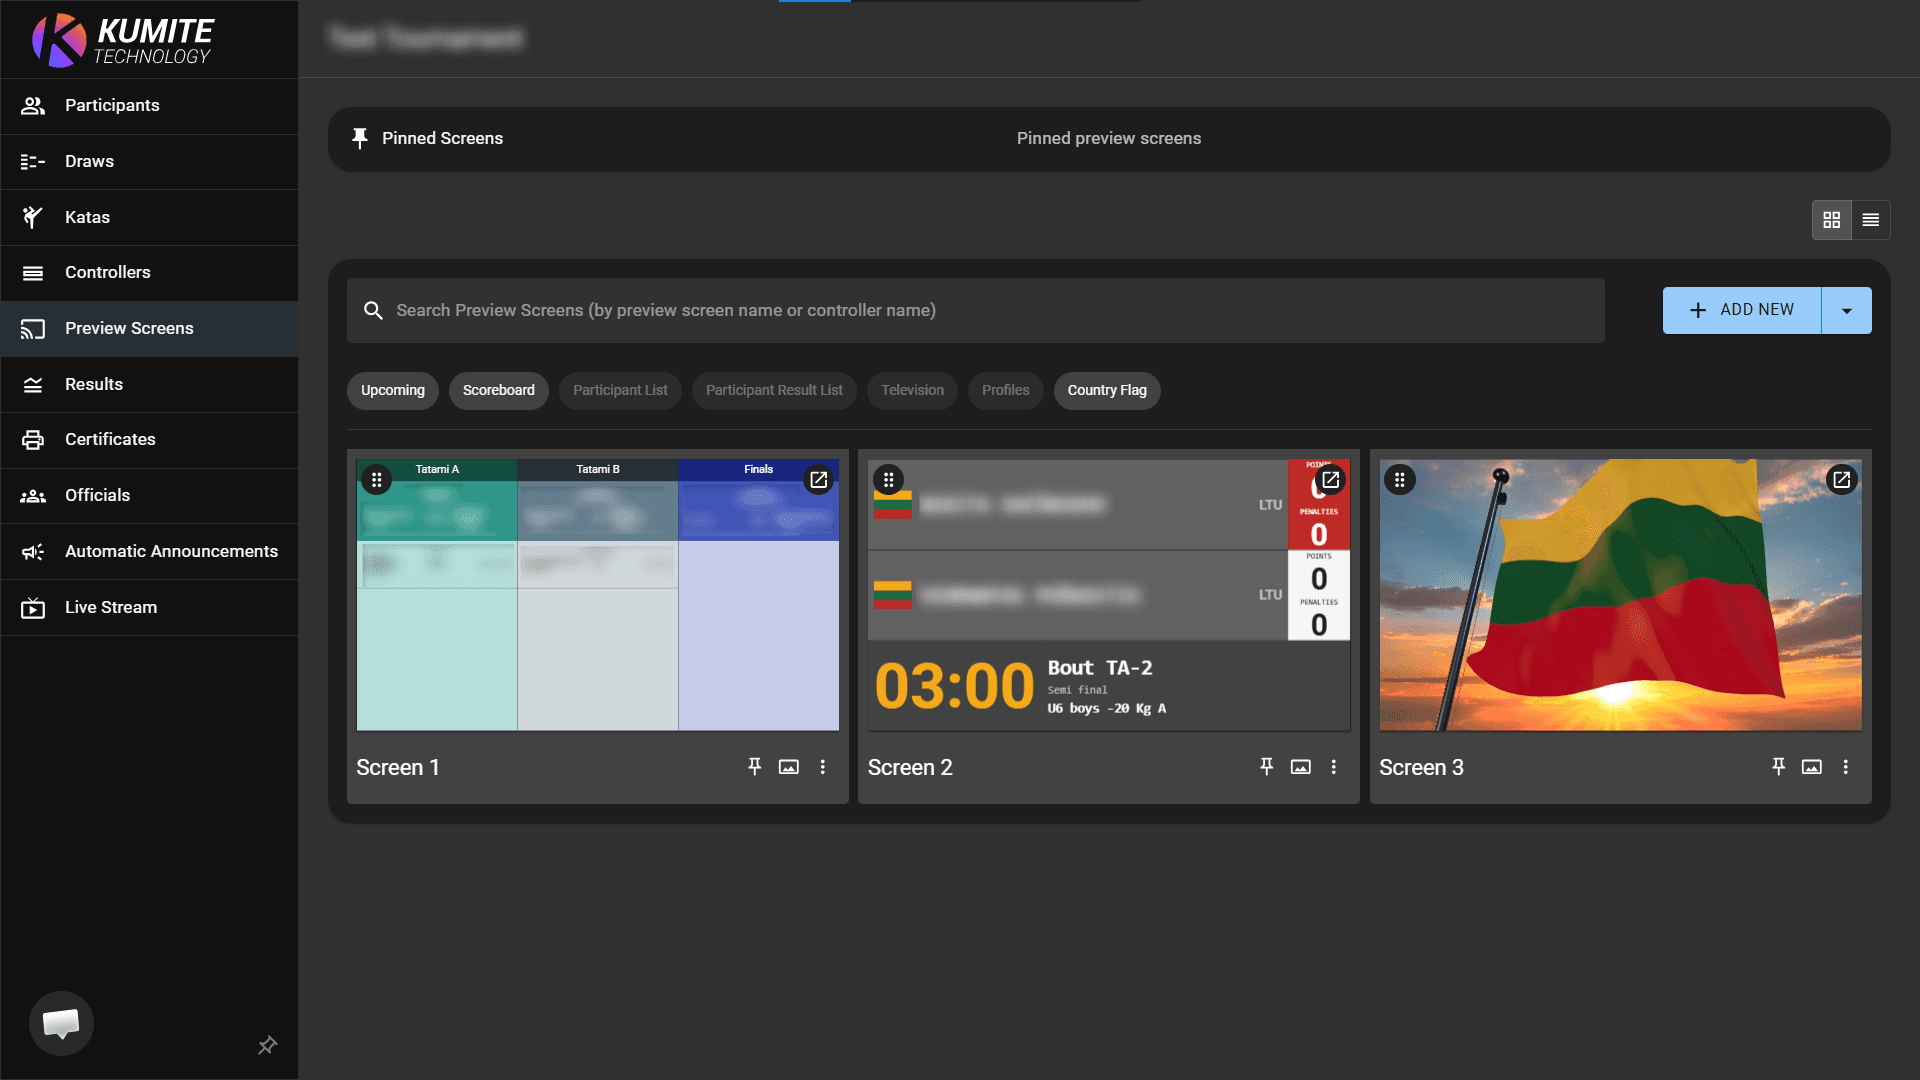Toggle the Country Flag filter
The height and width of the screenshot is (1080, 1920).
pyautogui.click(x=1106, y=390)
